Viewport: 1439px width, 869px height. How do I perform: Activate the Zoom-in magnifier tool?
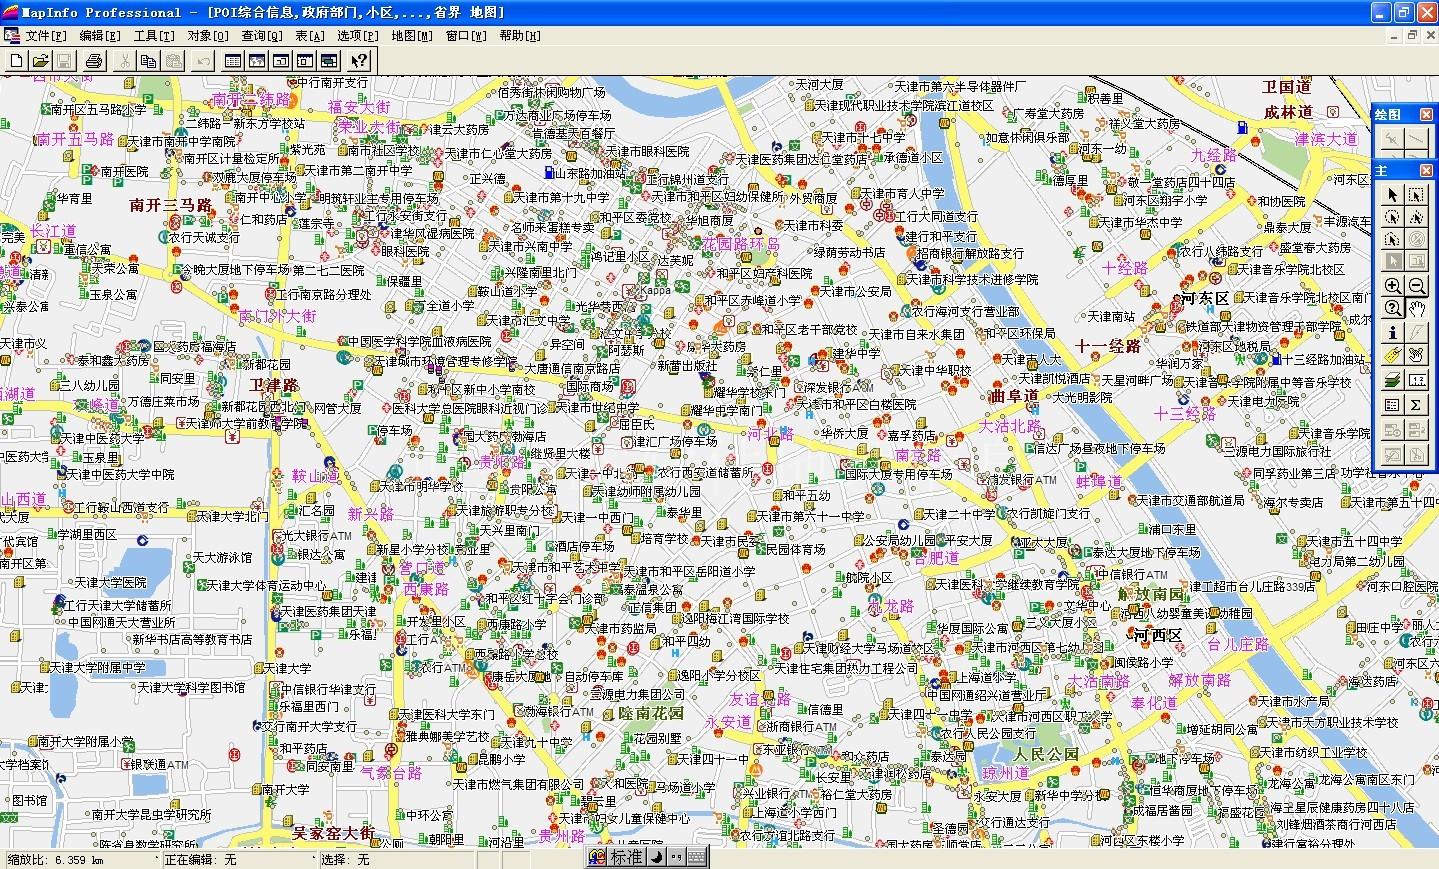(x=1392, y=286)
